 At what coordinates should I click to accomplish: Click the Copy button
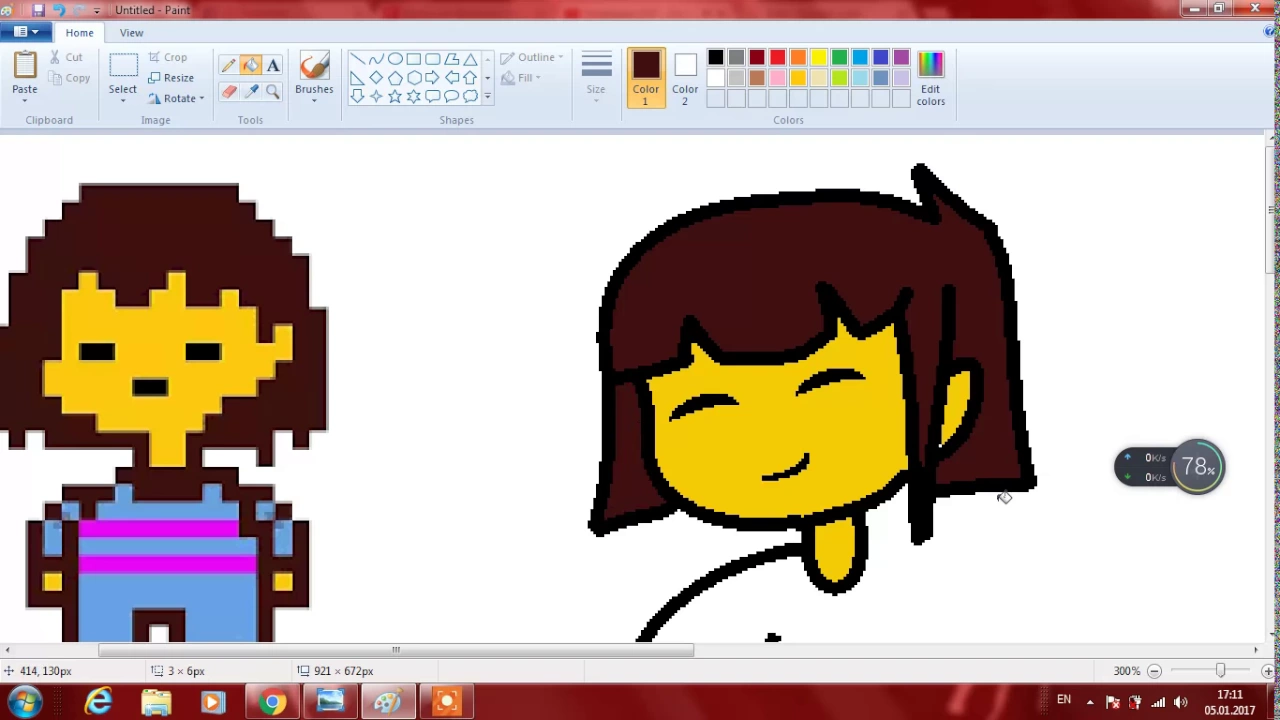point(69,78)
